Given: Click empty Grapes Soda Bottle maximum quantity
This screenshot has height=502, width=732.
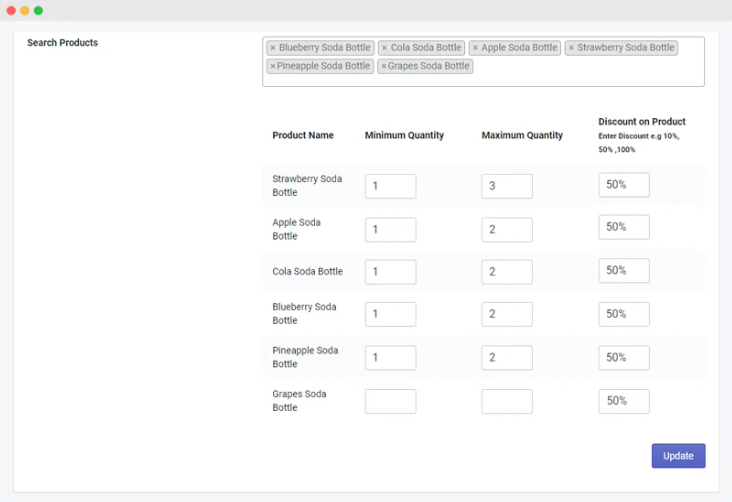Looking at the screenshot, I should 507,402.
